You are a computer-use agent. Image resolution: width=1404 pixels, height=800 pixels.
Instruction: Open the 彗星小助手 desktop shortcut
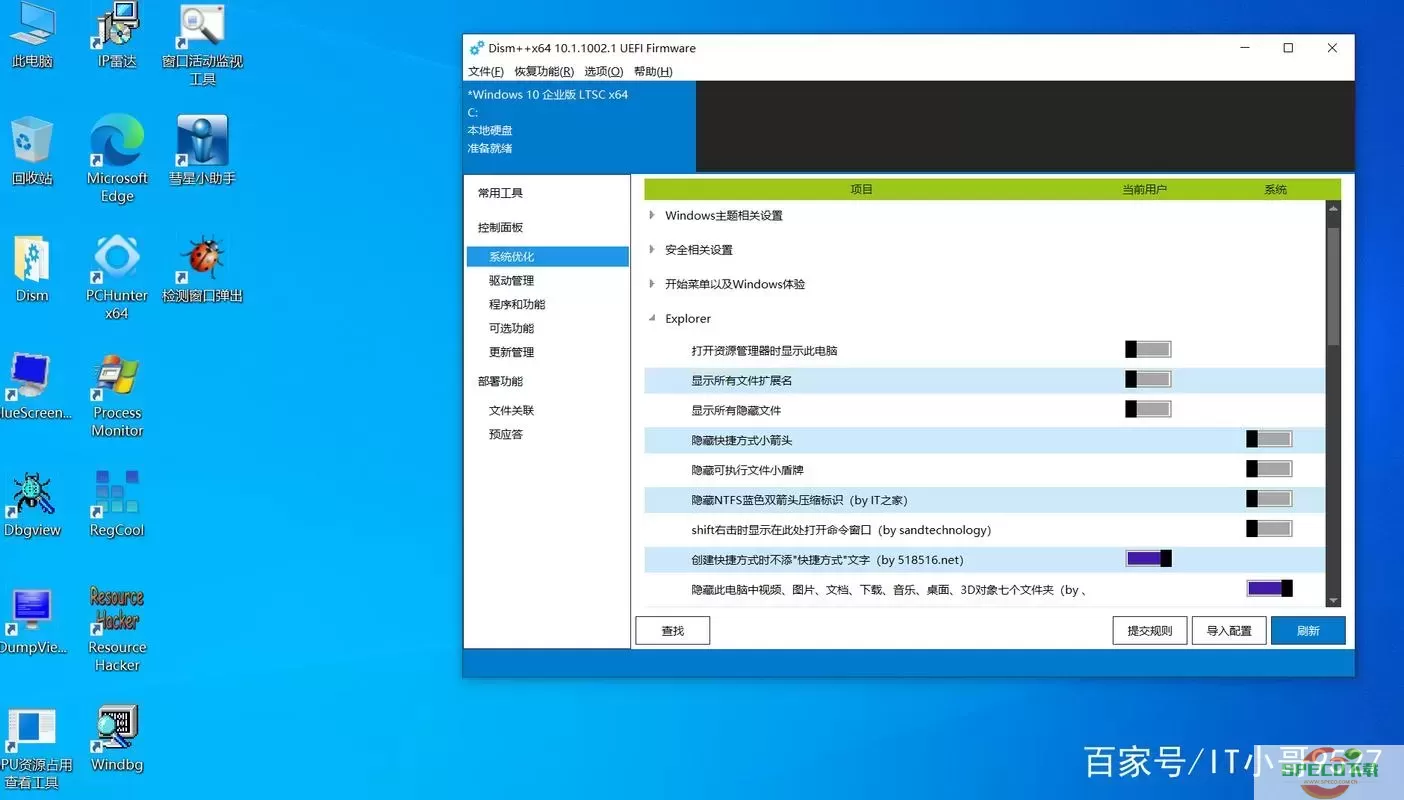point(203,152)
